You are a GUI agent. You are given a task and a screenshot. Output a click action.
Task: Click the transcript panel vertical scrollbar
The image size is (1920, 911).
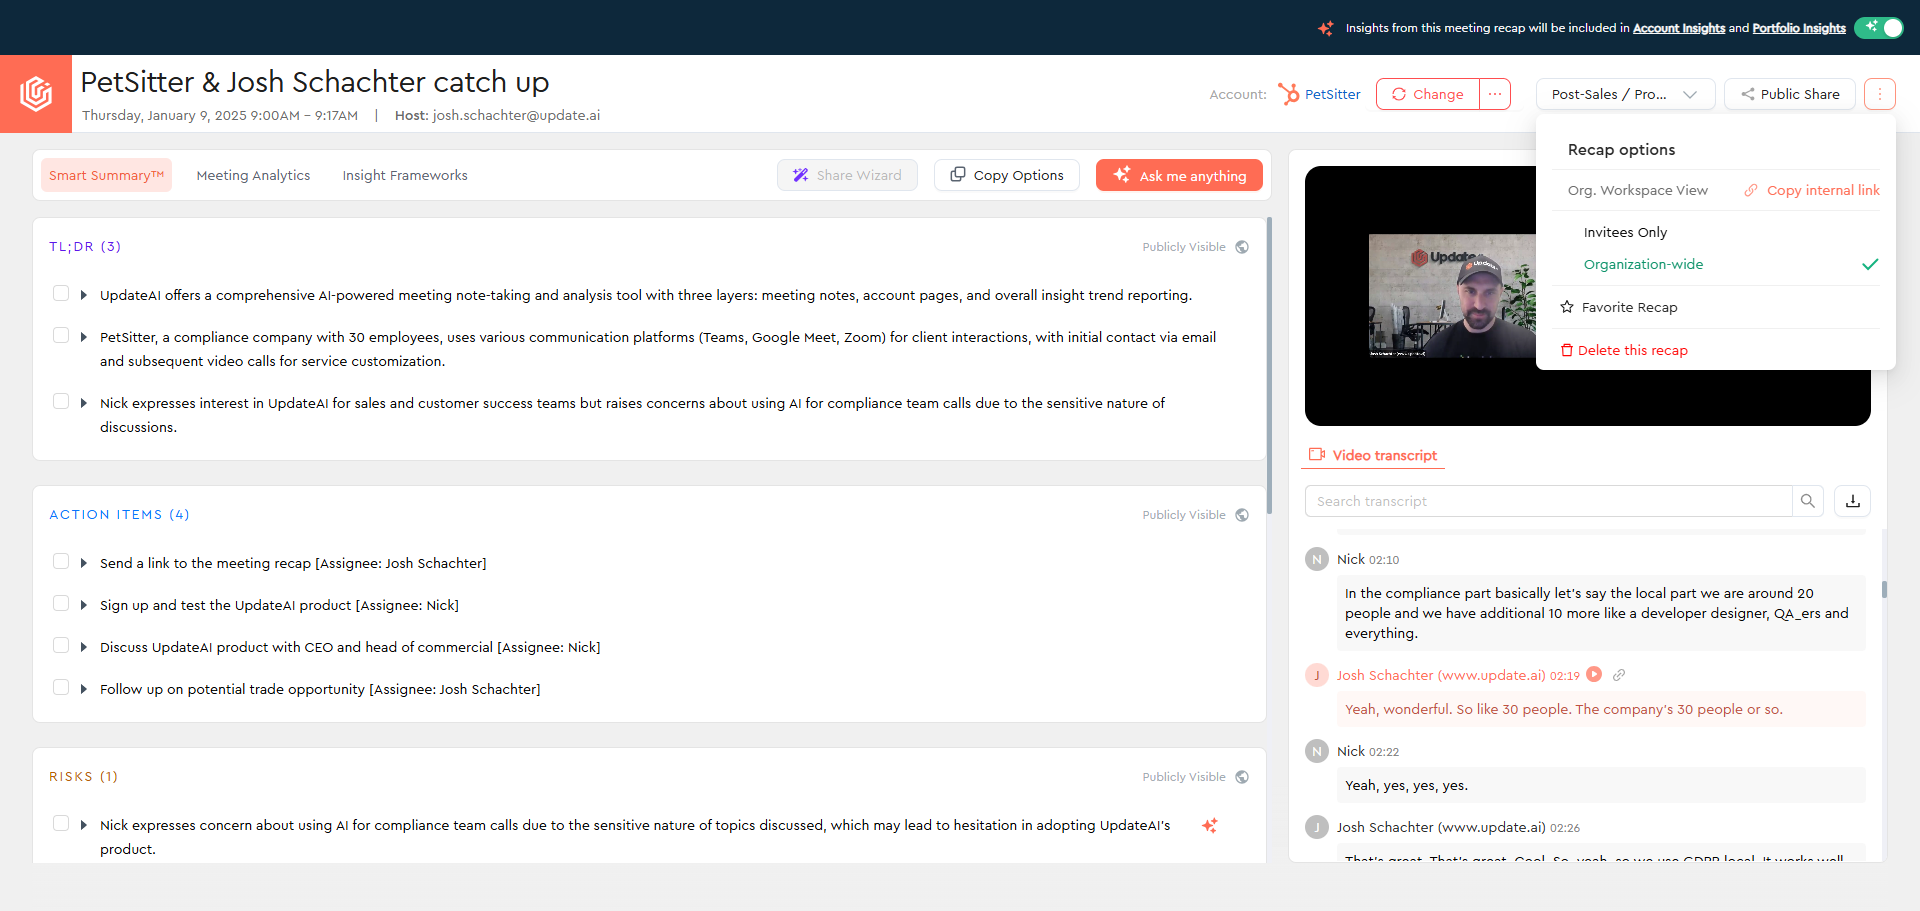[x=1885, y=590]
